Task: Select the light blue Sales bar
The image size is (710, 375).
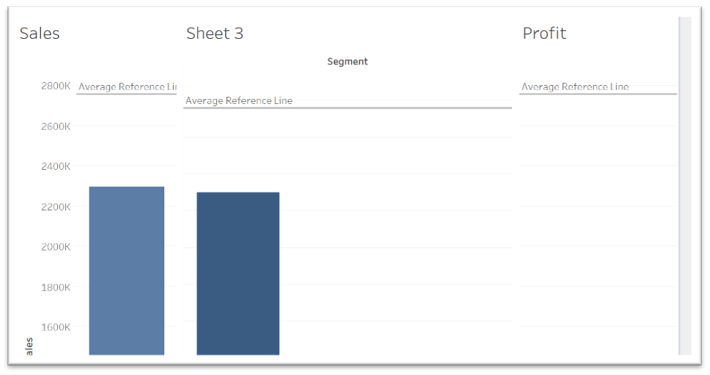Action: tap(126, 270)
